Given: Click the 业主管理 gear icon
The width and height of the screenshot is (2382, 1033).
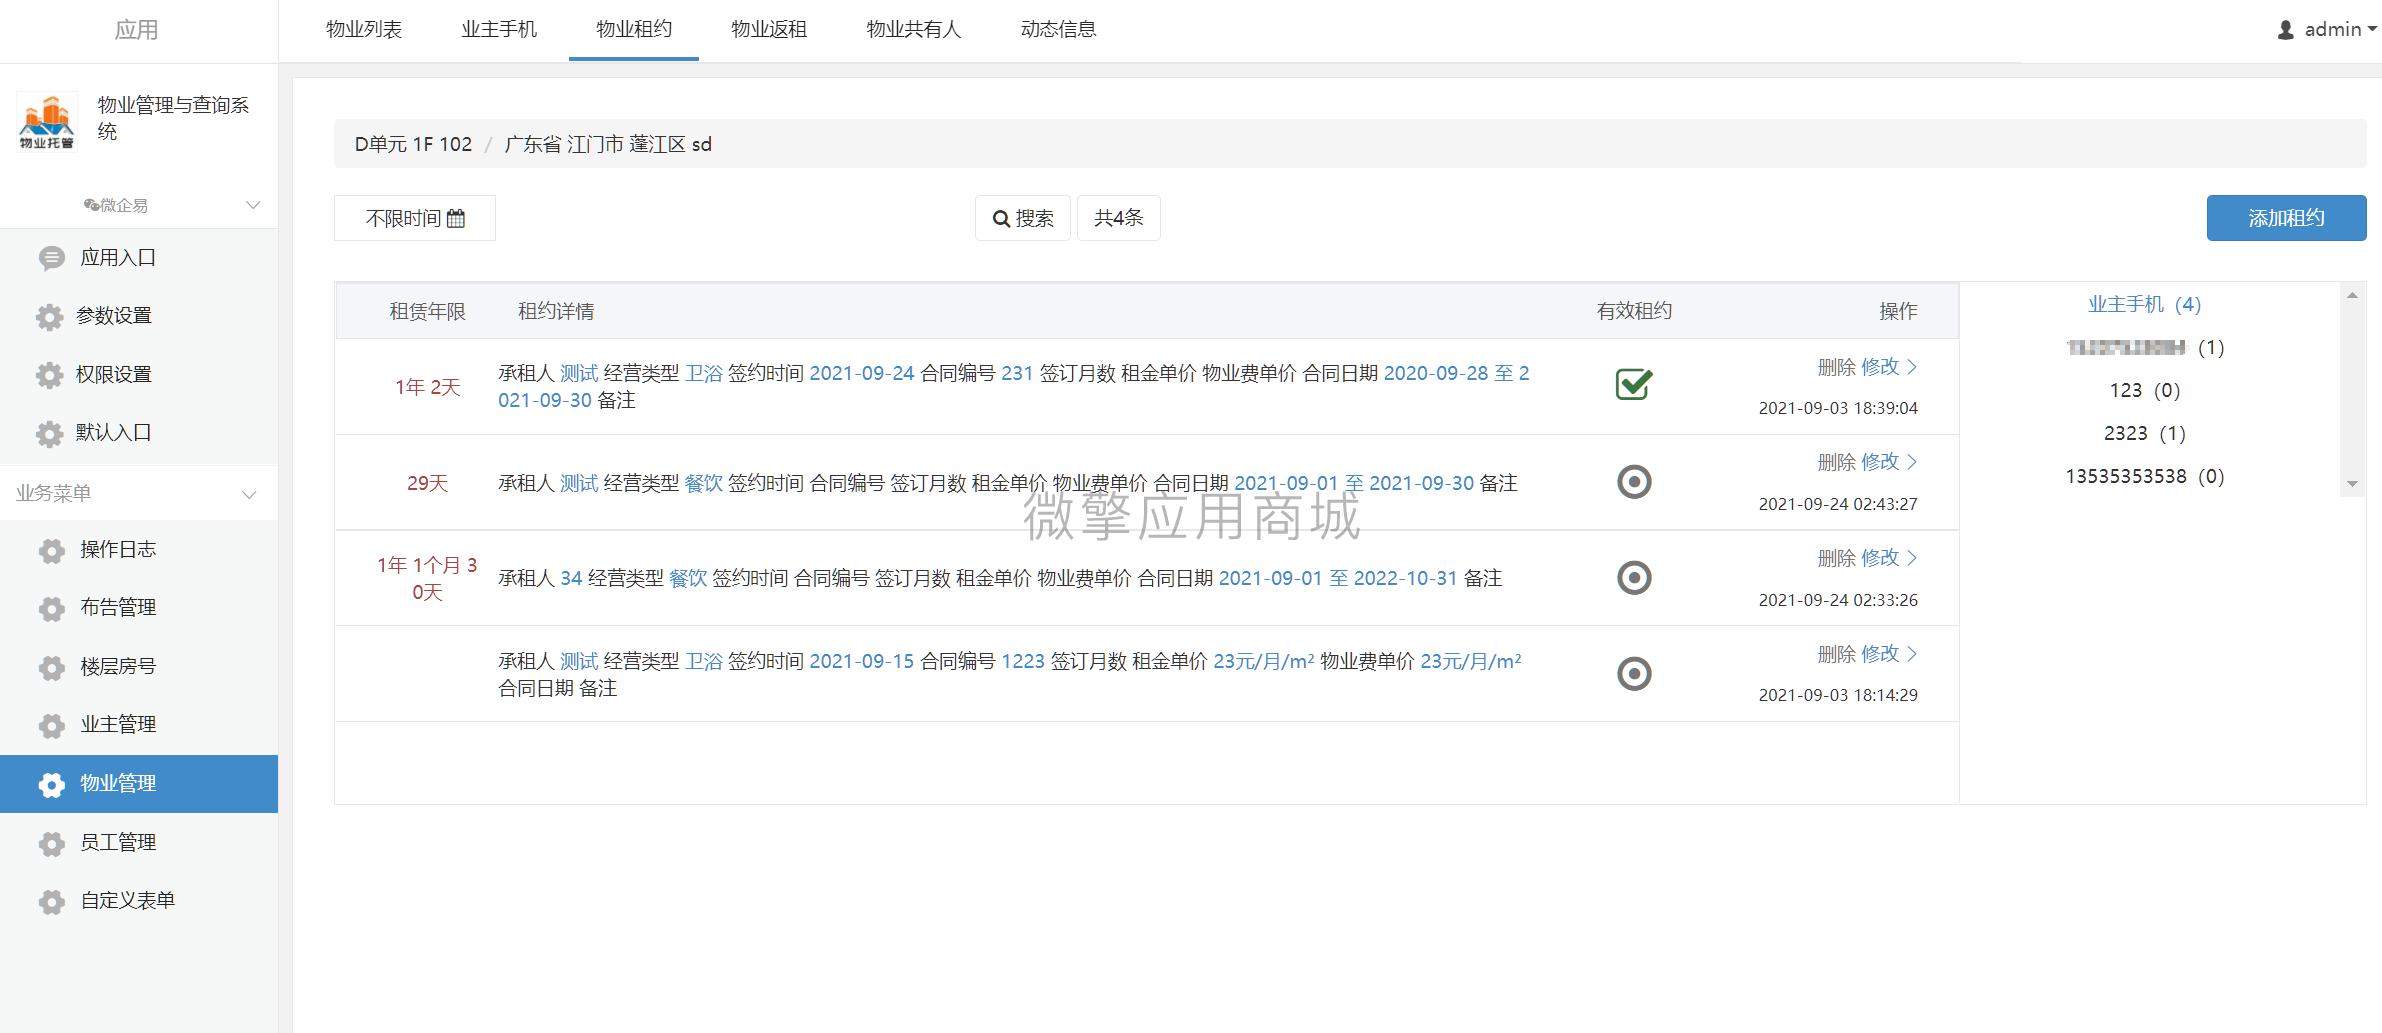Looking at the screenshot, I should click(51, 726).
